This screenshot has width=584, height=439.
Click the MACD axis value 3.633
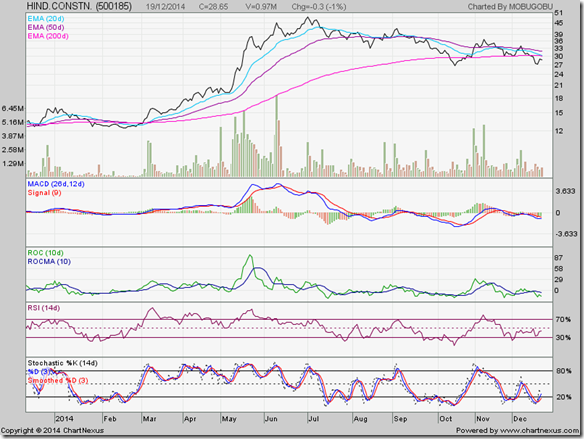[x=565, y=191]
